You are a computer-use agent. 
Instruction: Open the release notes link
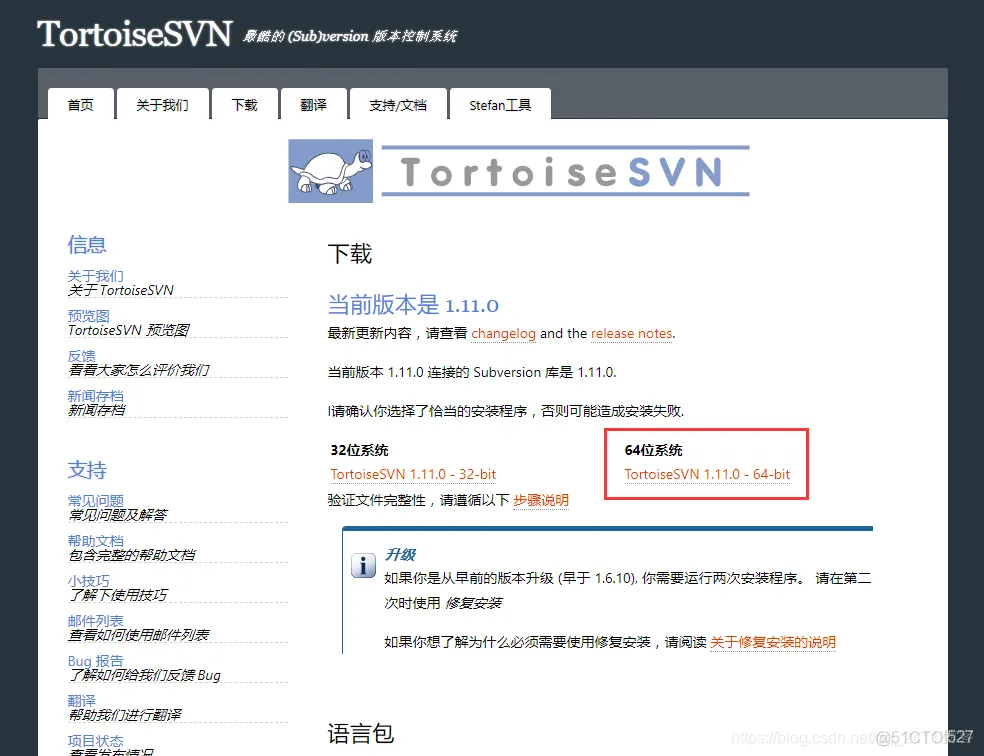[631, 333]
